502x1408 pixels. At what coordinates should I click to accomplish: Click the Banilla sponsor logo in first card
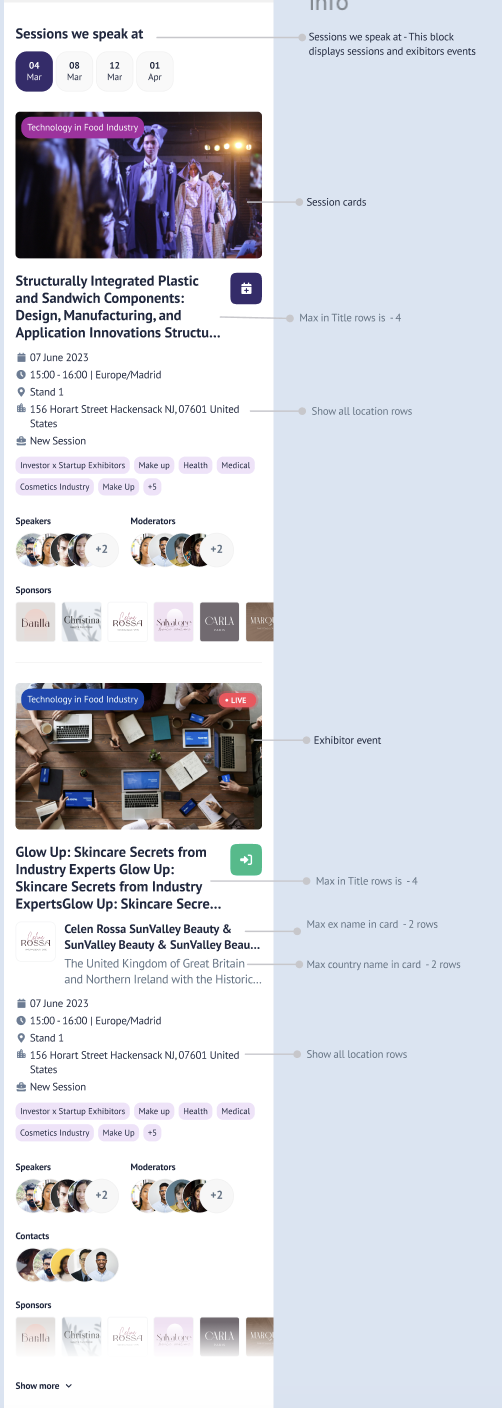click(36, 622)
